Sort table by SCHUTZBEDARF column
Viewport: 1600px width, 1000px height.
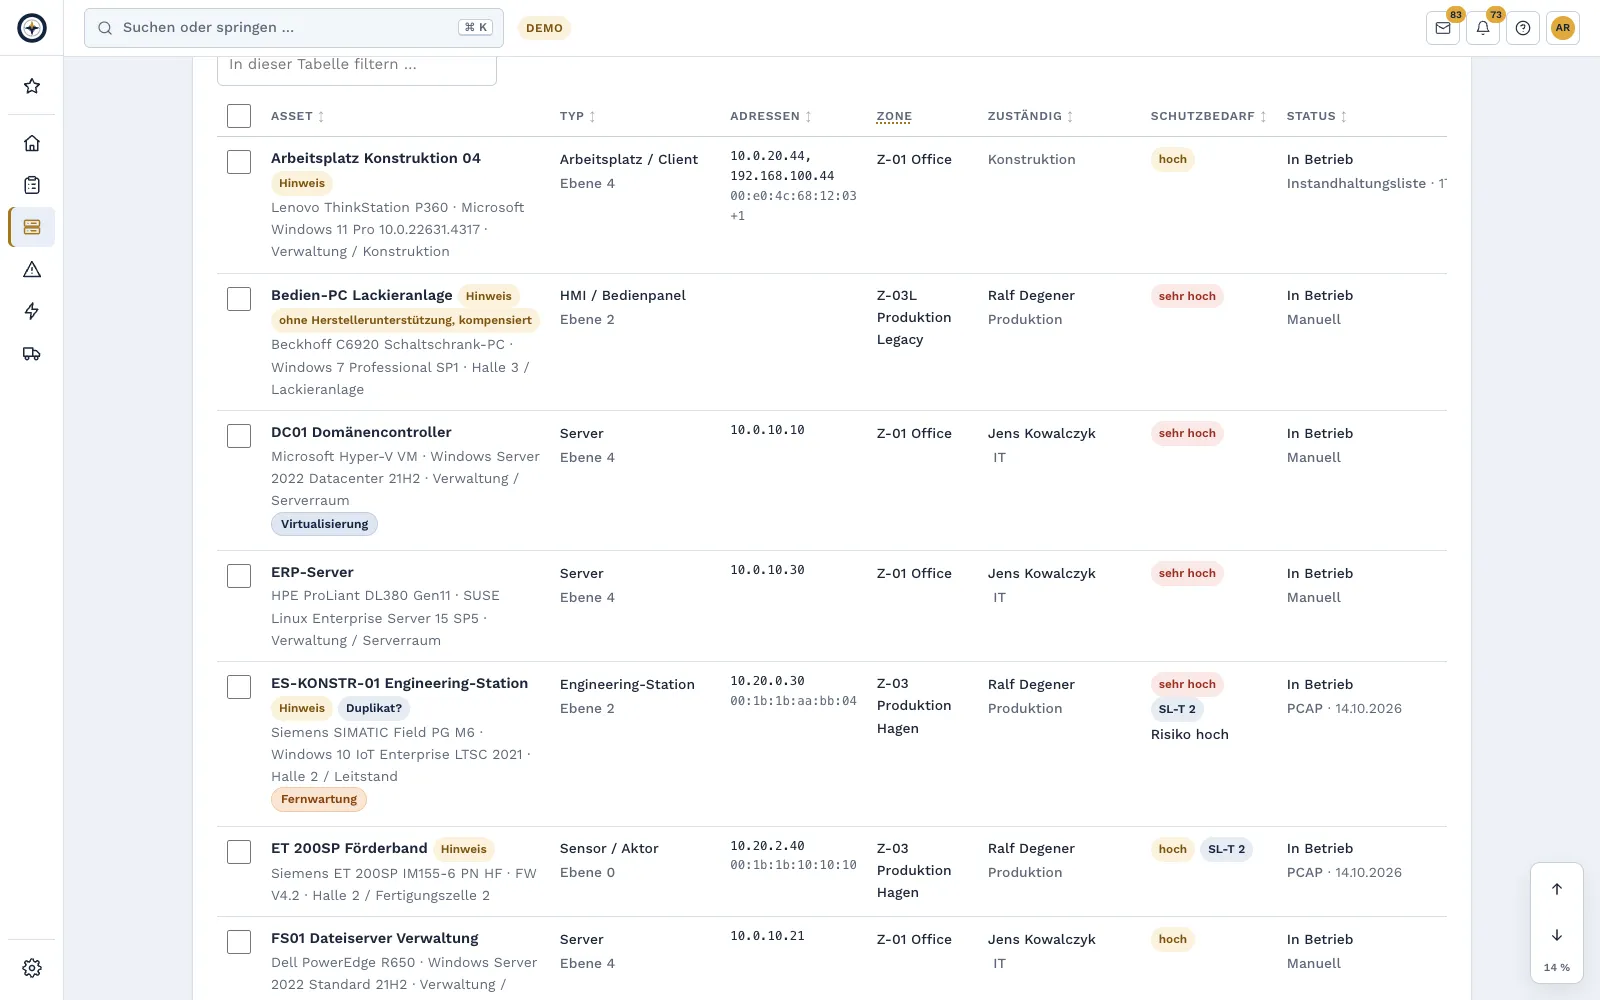tap(1209, 116)
